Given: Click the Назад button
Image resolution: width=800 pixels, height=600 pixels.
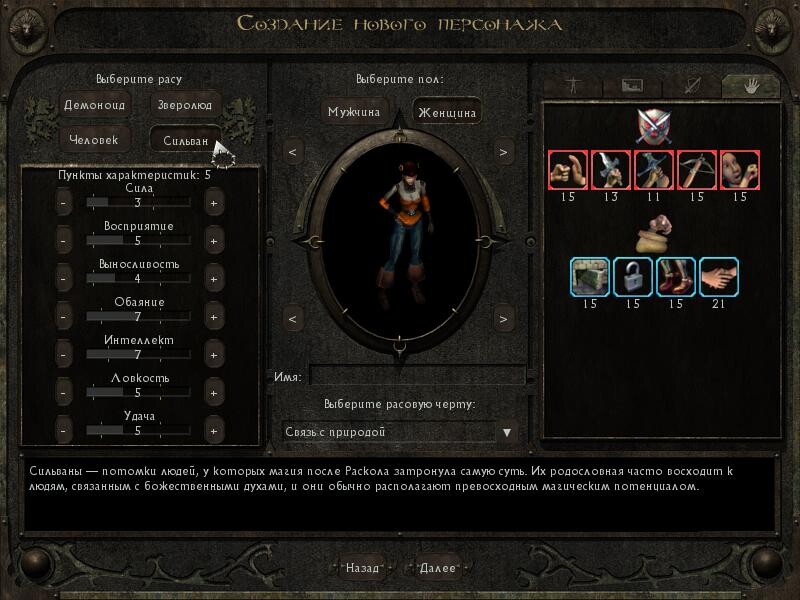Looking at the screenshot, I should tap(362, 568).
